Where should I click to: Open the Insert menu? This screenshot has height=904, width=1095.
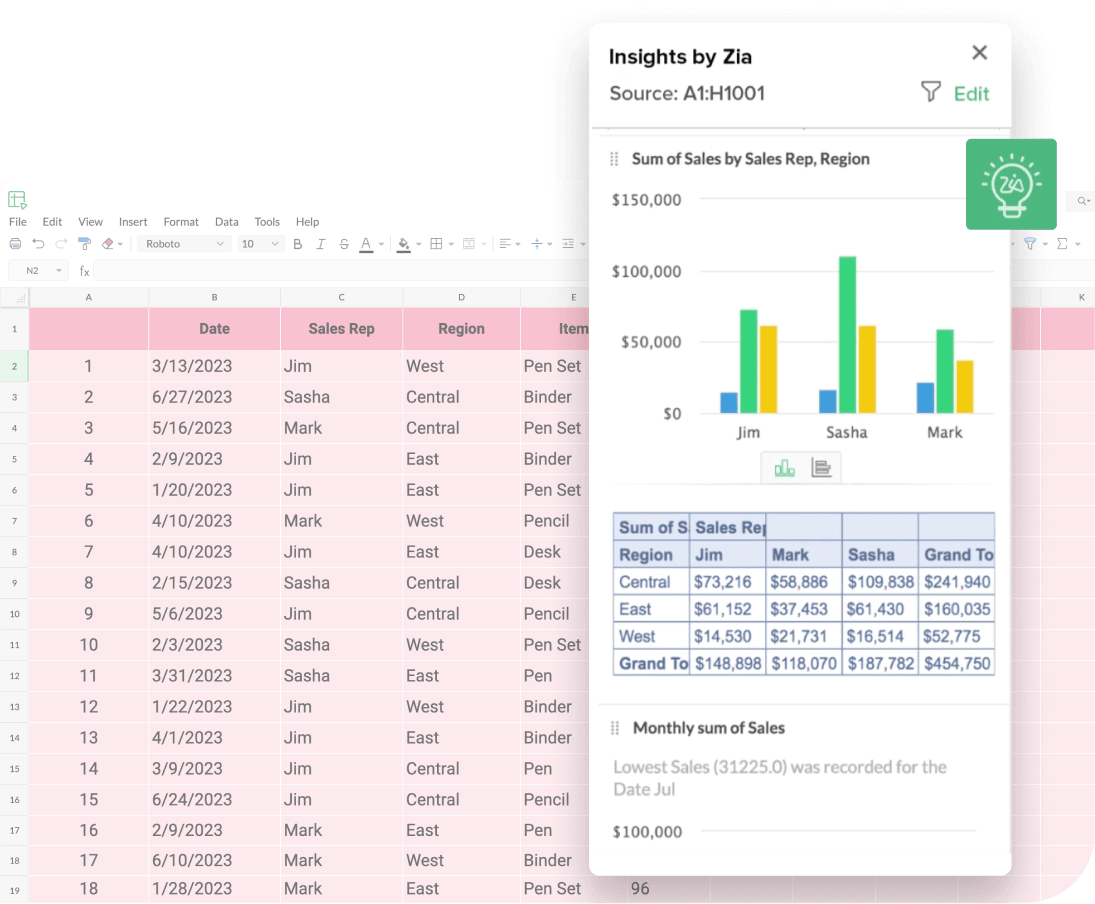pos(133,221)
